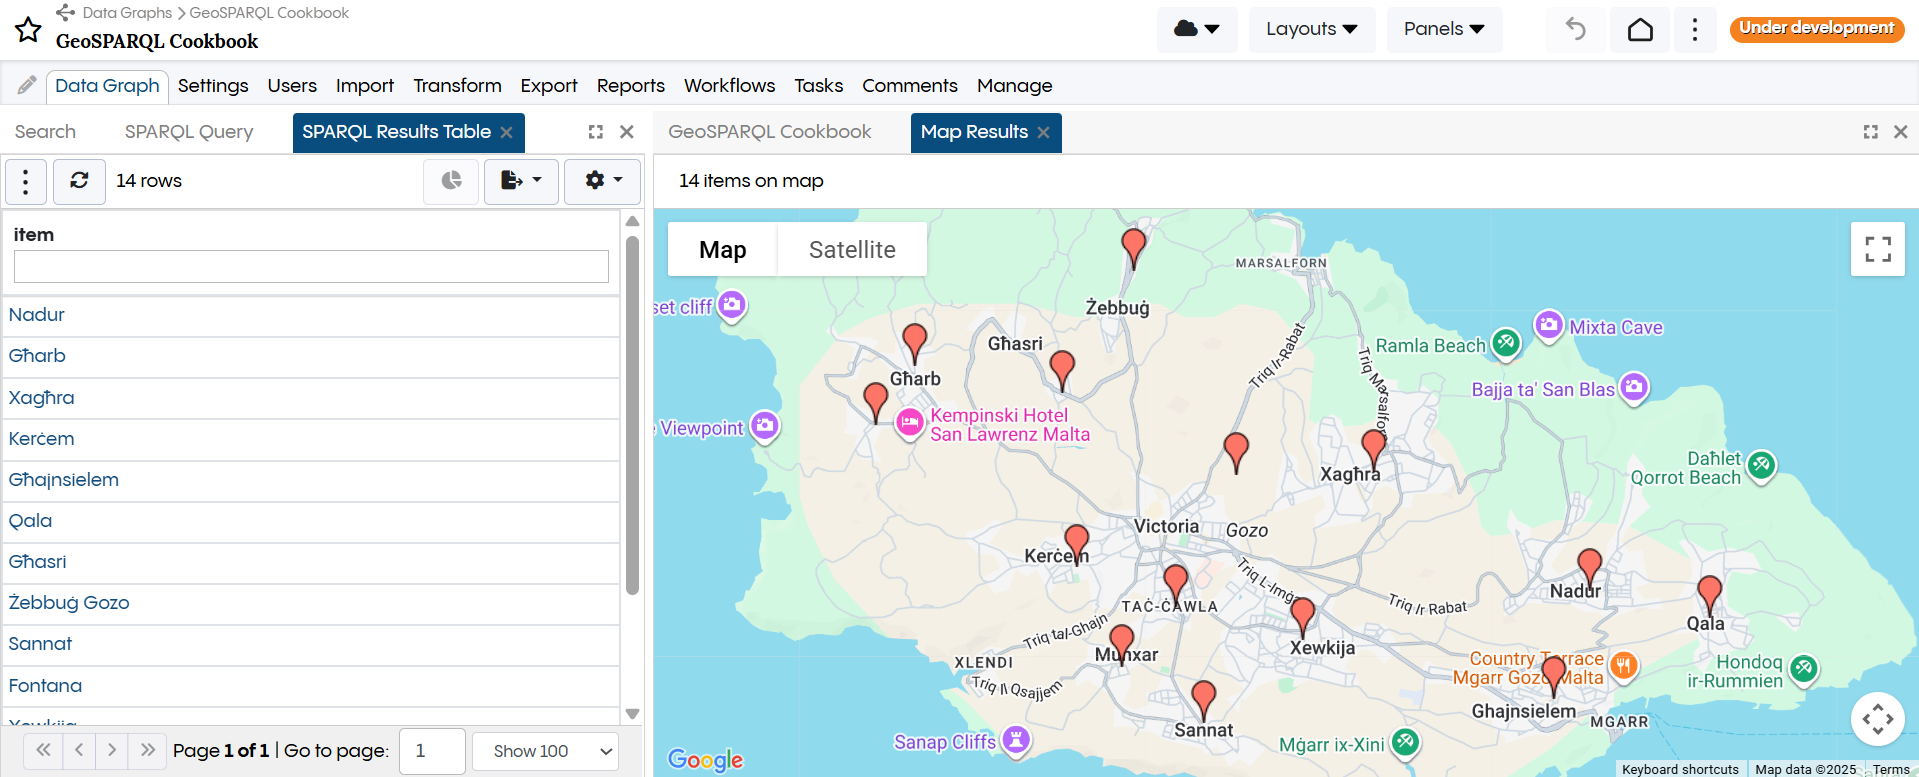
Task: Click the refresh results icon
Action: point(79,181)
